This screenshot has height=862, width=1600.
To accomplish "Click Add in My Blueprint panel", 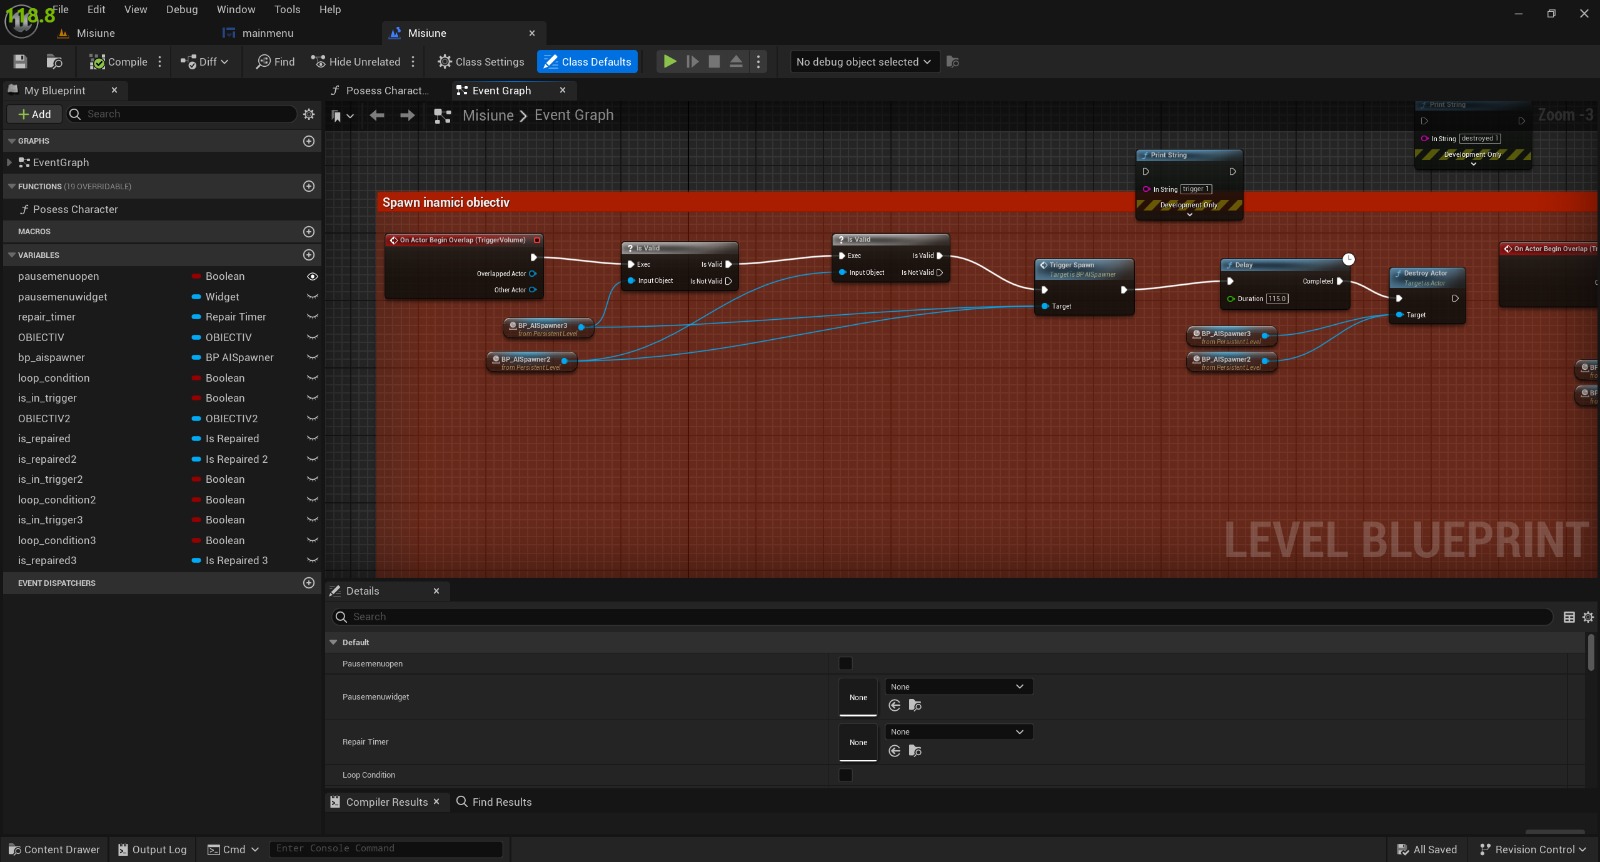I will (x=35, y=114).
